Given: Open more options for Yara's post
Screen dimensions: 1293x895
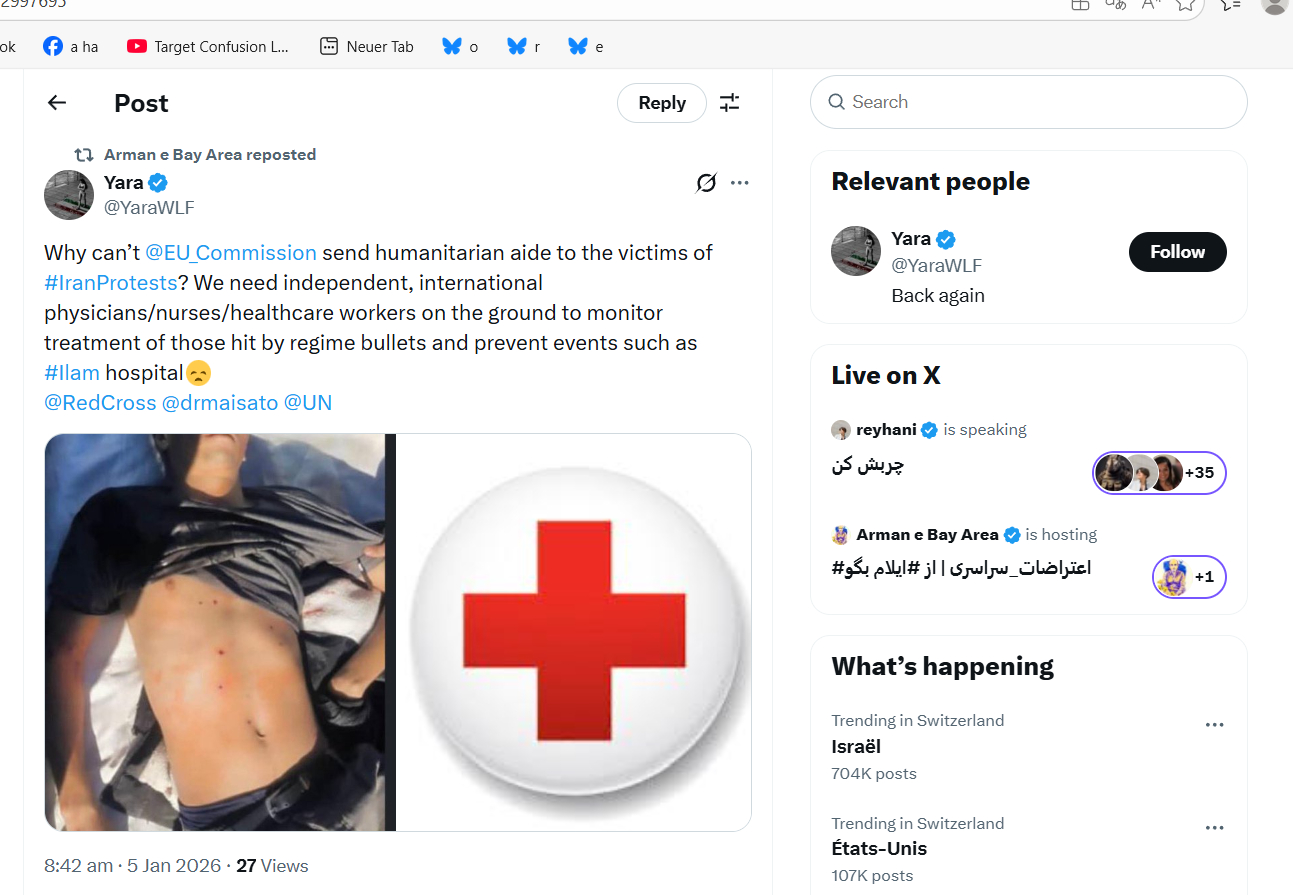Looking at the screenshot, I should (x=740, y=182).
